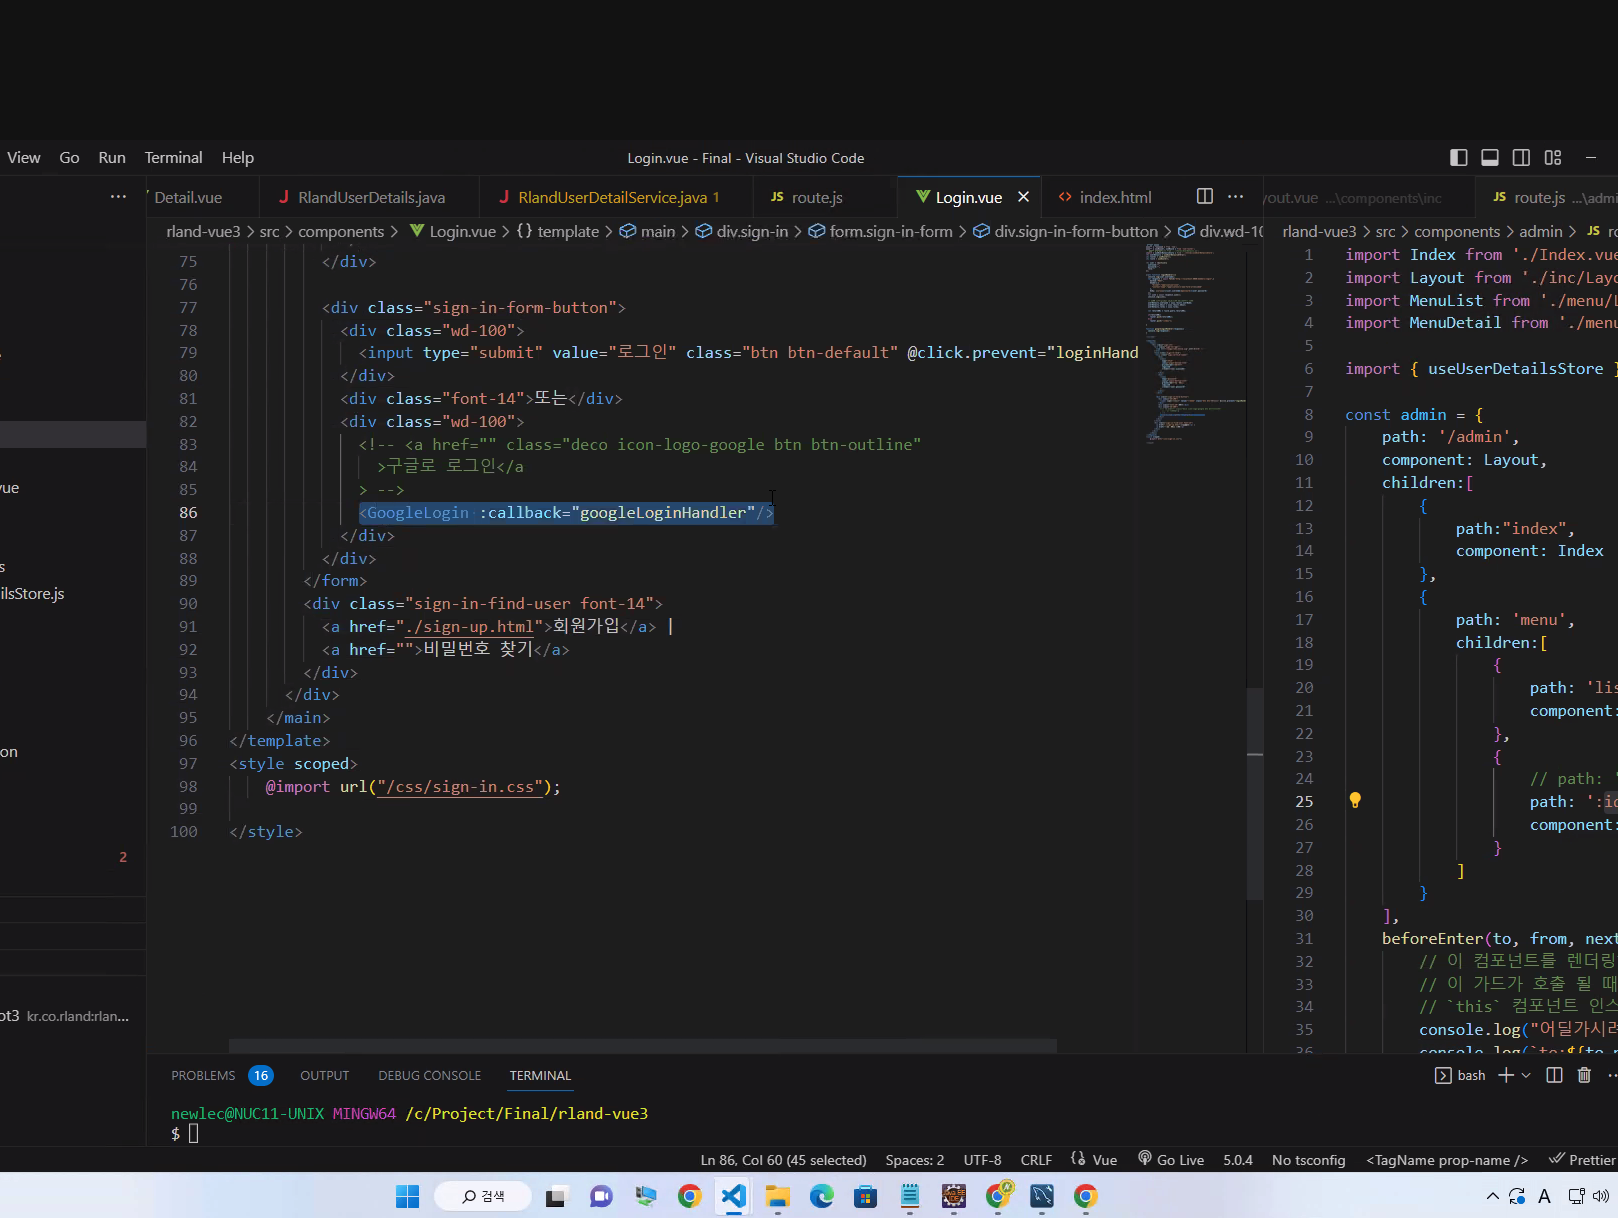Open the Terminal menu
Viewport: 1618px width, 1218px height.
[x=173, y=157]
